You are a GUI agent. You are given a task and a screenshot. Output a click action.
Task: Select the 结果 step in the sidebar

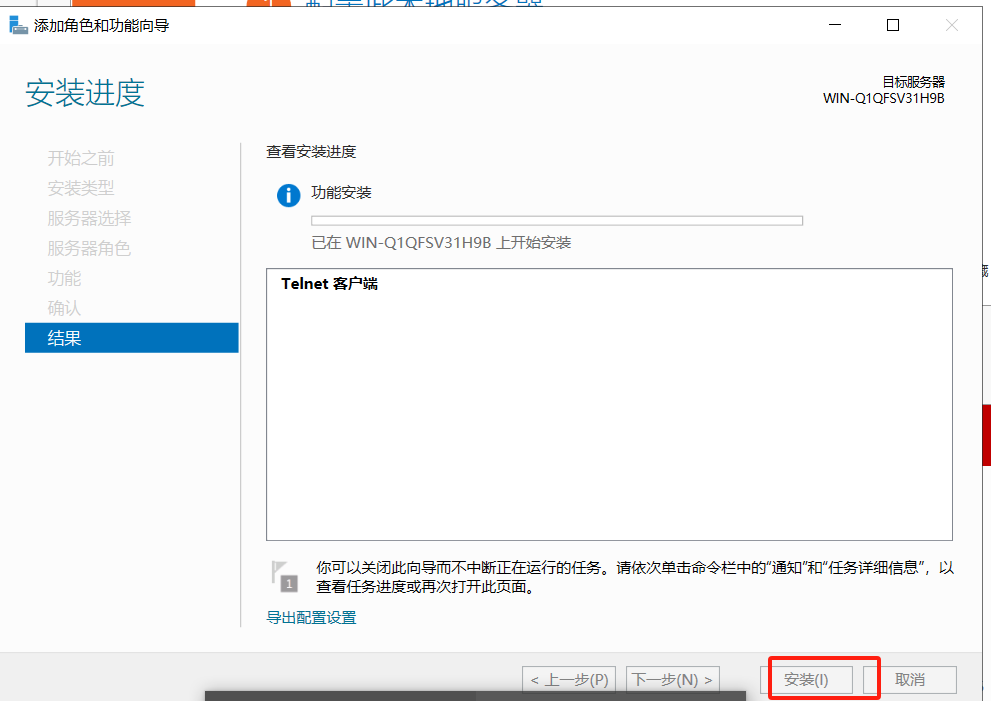131,338
